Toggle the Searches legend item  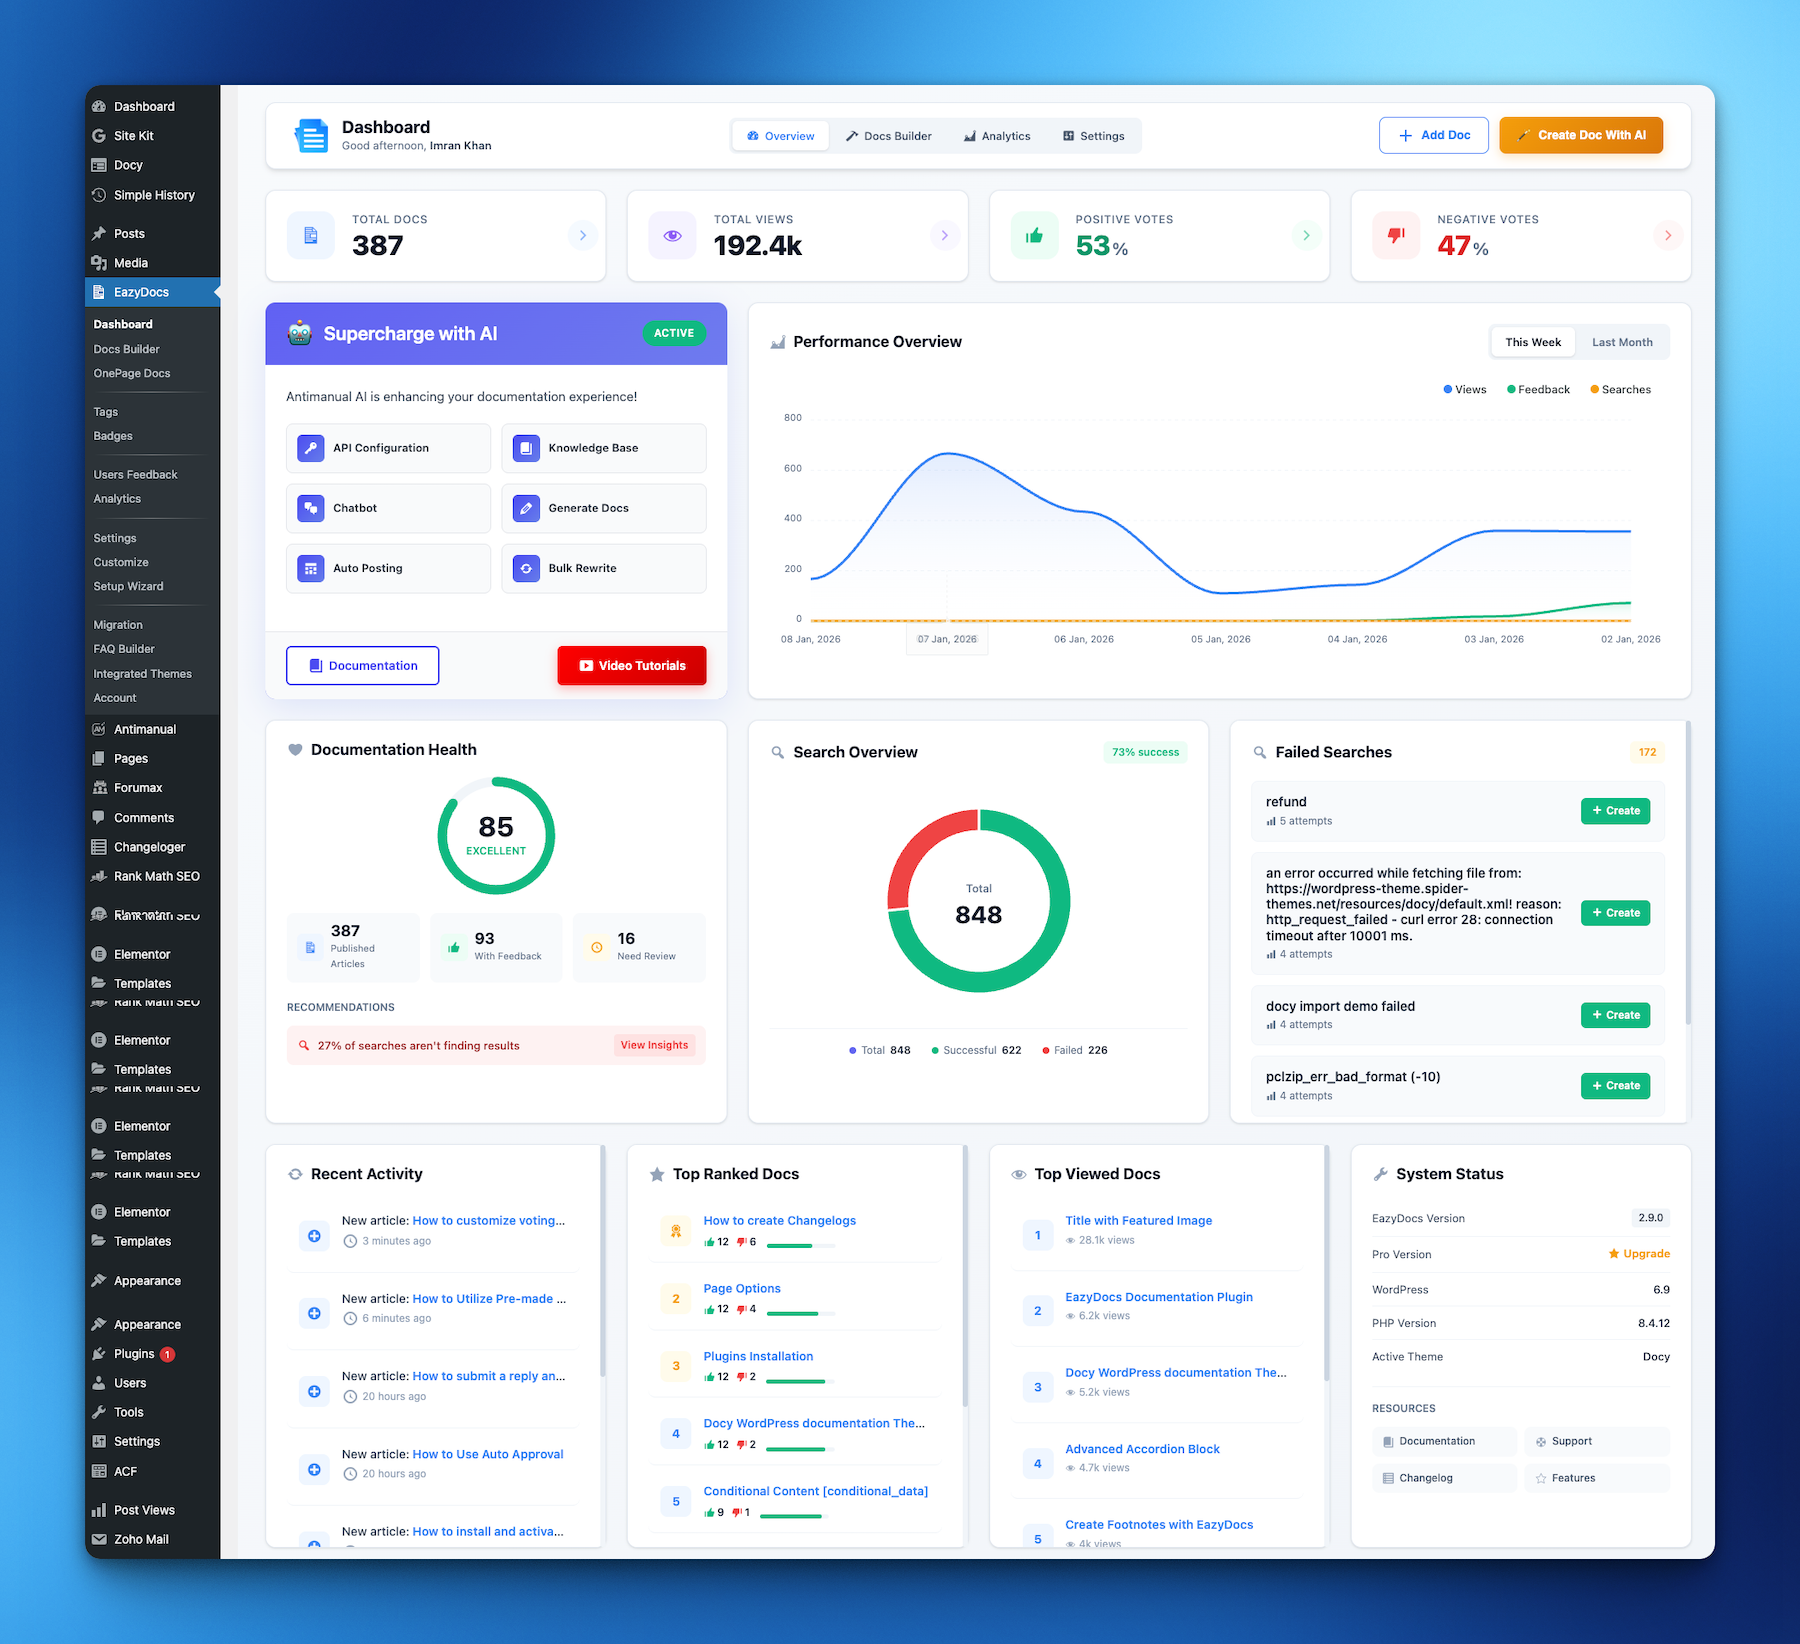click(1620, 389)
